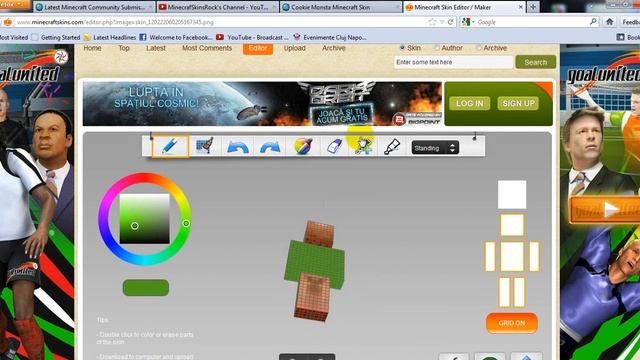Toggle the head part in skin layout
This screenshot has width=640, height=360.
point(512,225)
